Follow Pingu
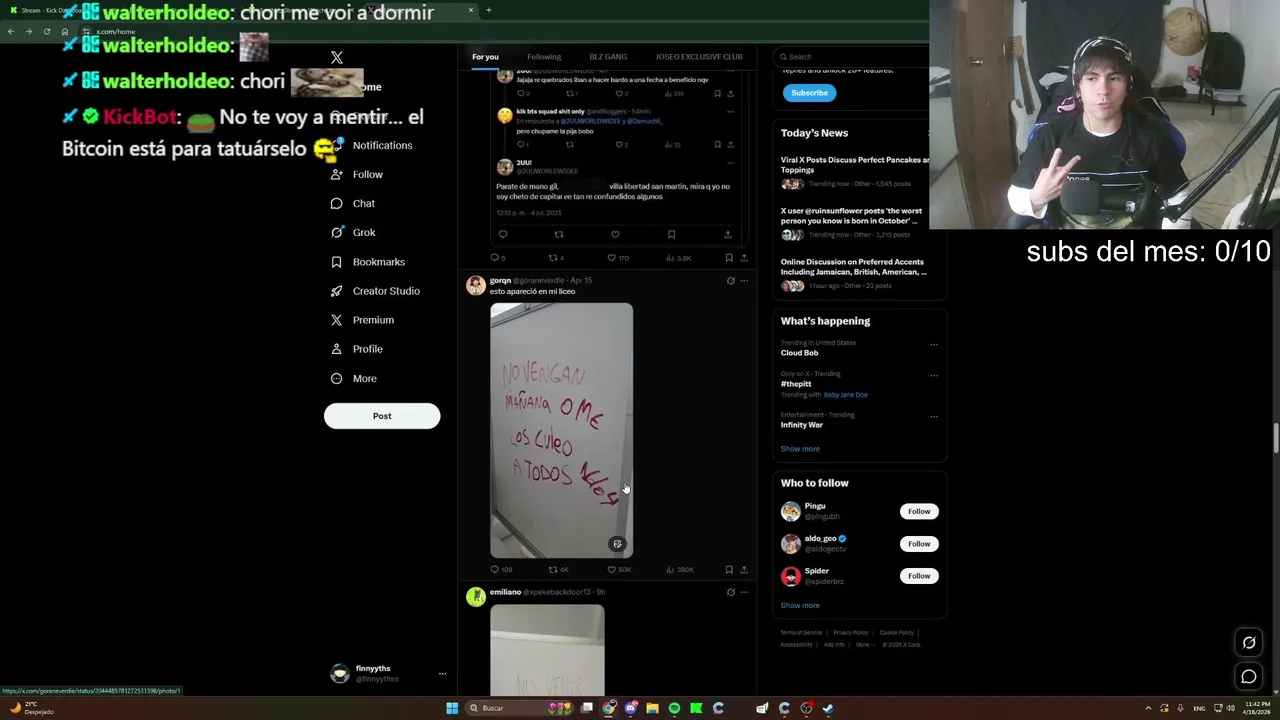 pos(919,512)
